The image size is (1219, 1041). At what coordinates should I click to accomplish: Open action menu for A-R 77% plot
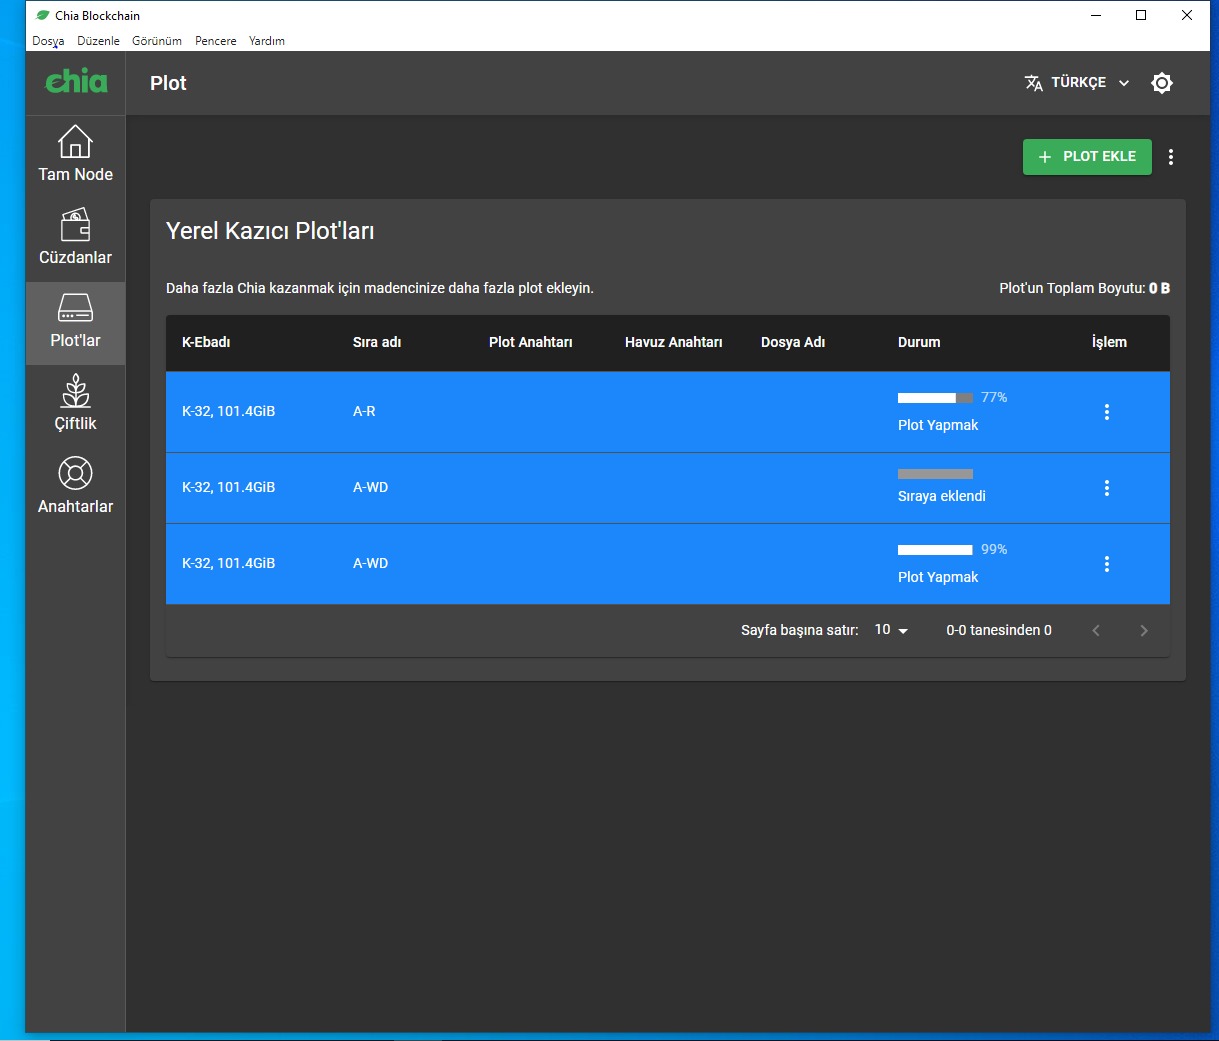1106,412
